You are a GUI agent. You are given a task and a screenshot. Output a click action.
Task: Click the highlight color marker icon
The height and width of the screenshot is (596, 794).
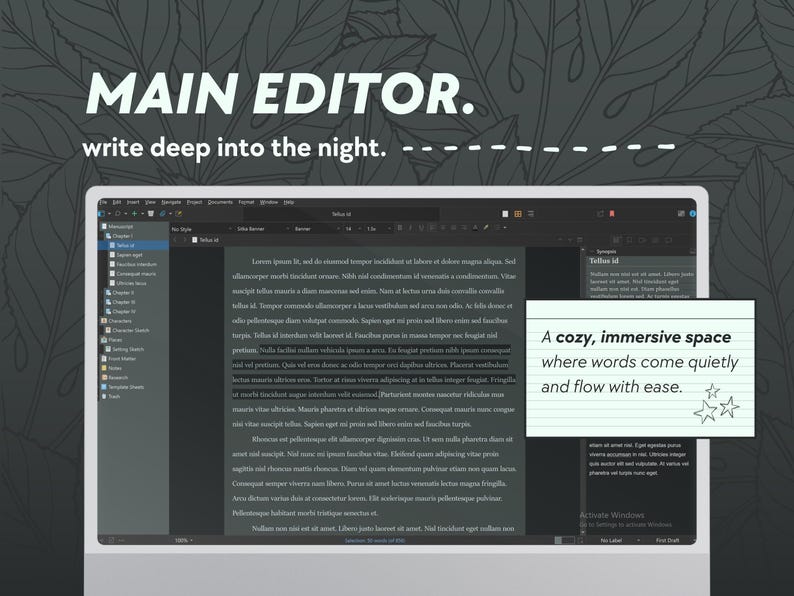click(486, 228)
